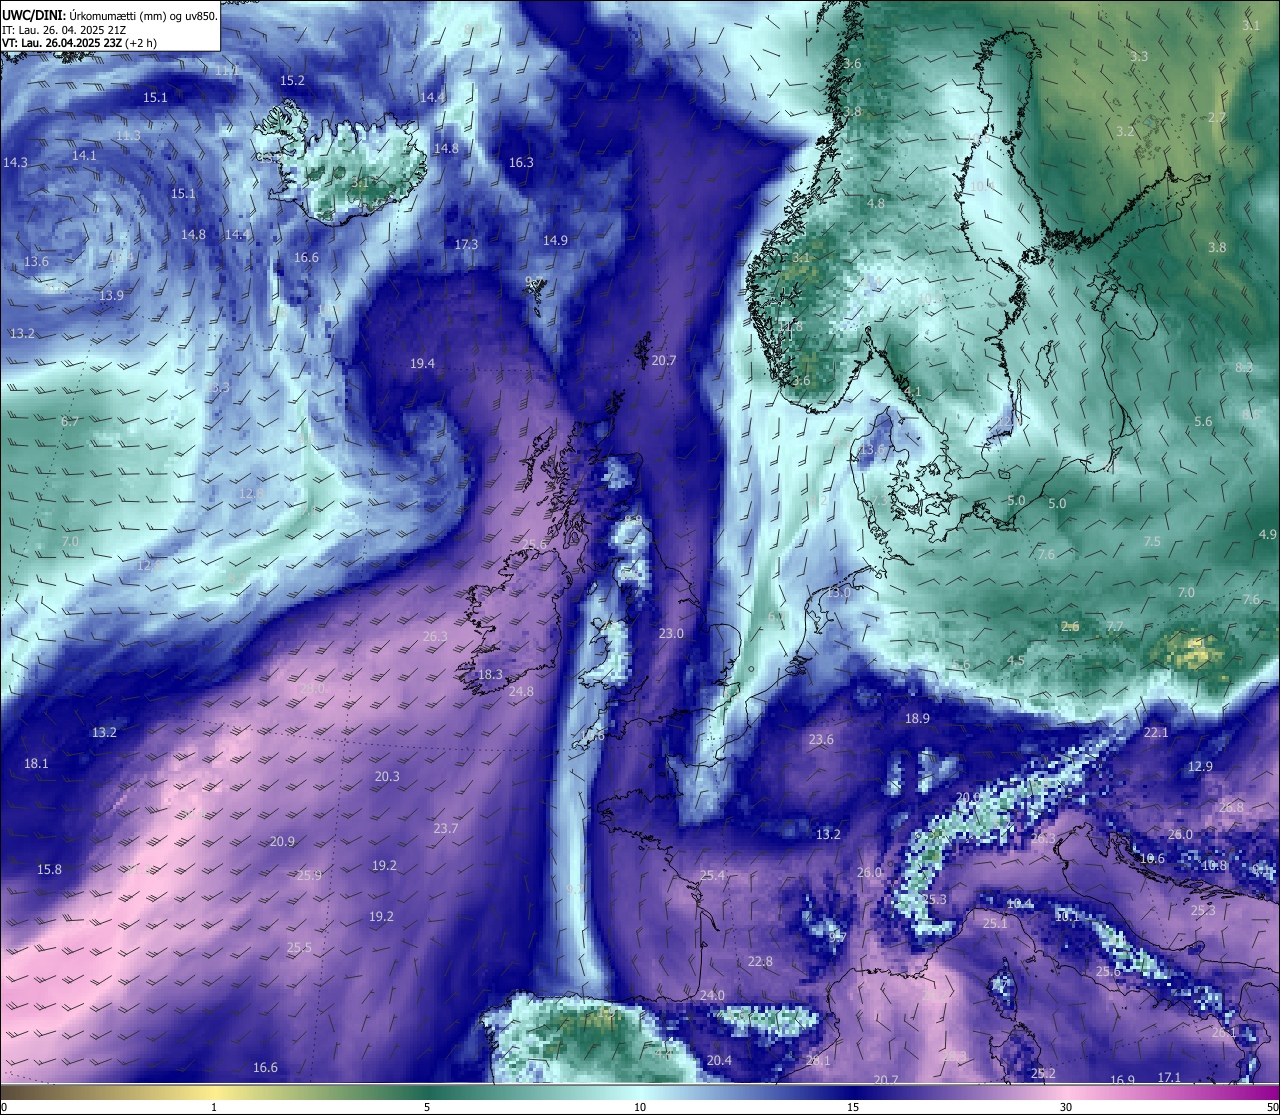Click the 17.3 value label
This screenshot has width=1280, height=1115.
[x=466, y=244]
